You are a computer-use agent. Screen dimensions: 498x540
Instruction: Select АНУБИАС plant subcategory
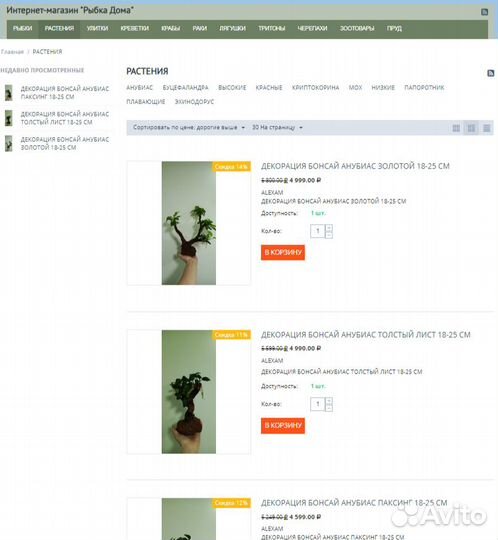tap(139, 87)
